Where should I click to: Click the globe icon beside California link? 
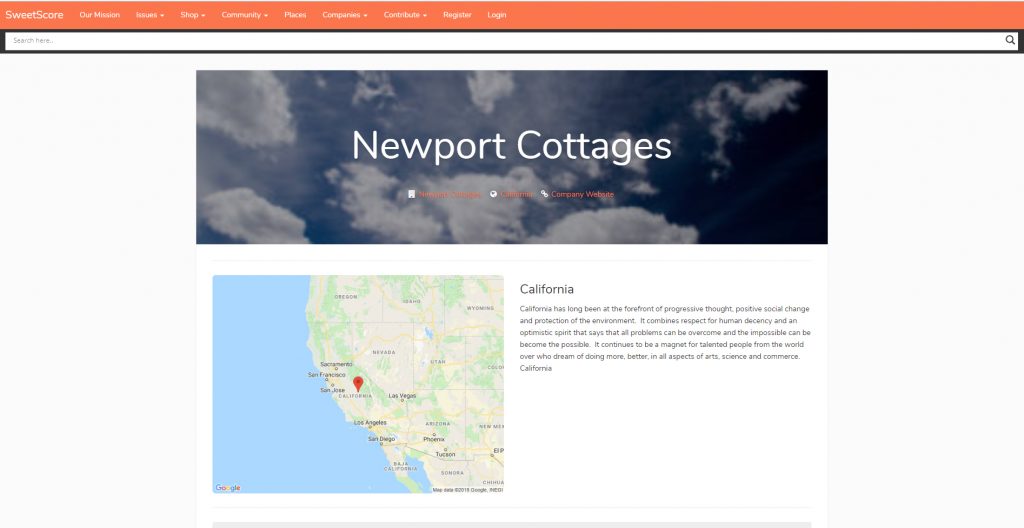tap(493, 194)
